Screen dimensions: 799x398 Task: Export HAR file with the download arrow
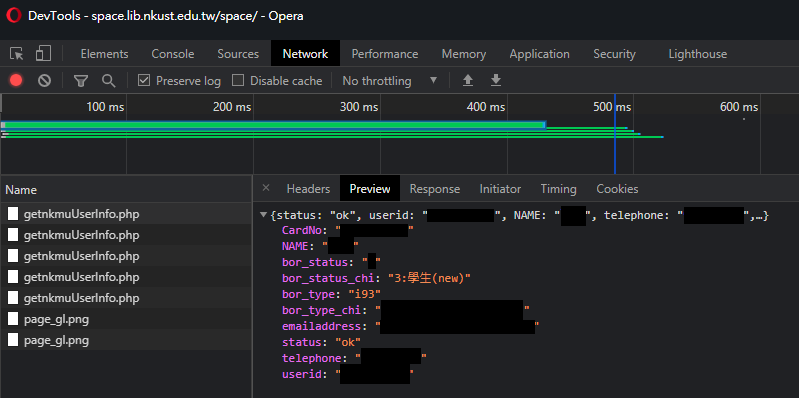[496, 81]
